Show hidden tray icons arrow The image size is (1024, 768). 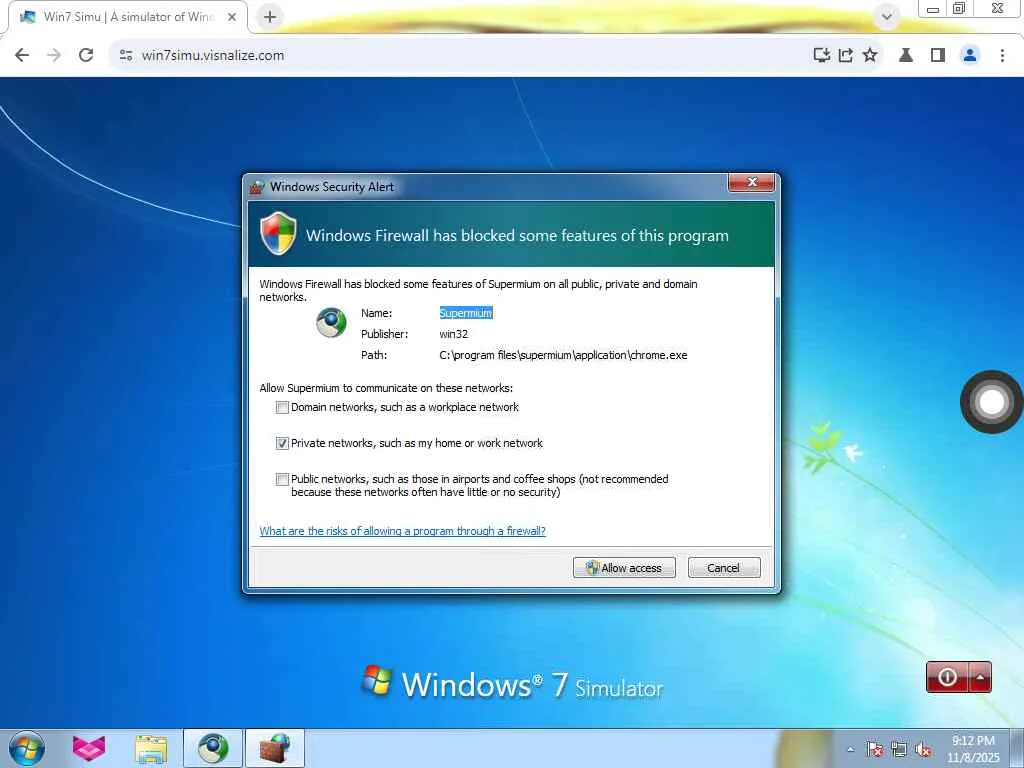pyautogui.click(x=850, y=750)
